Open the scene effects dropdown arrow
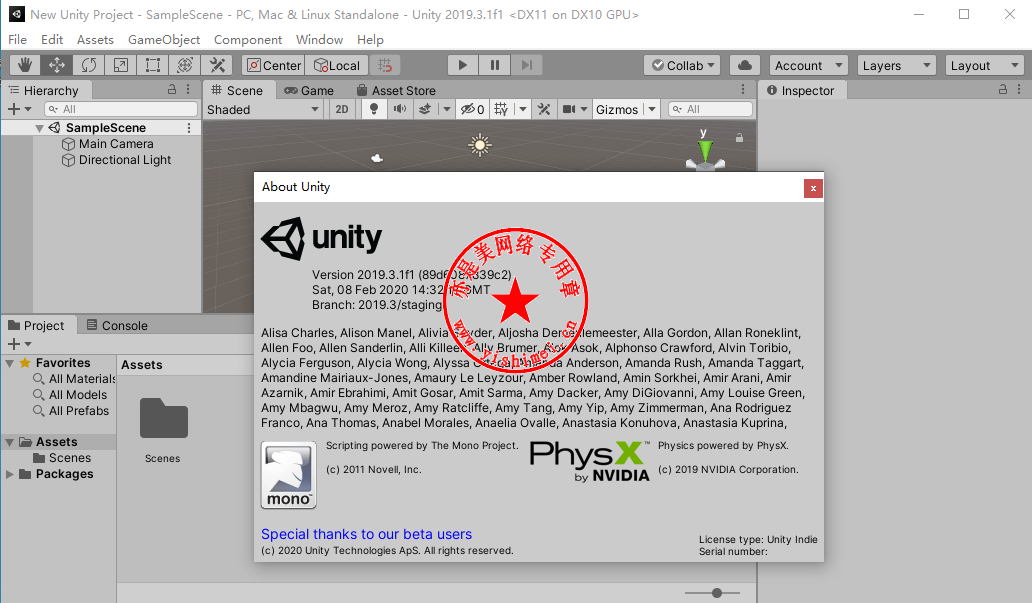1032x603 pixels. coord(446,109)
